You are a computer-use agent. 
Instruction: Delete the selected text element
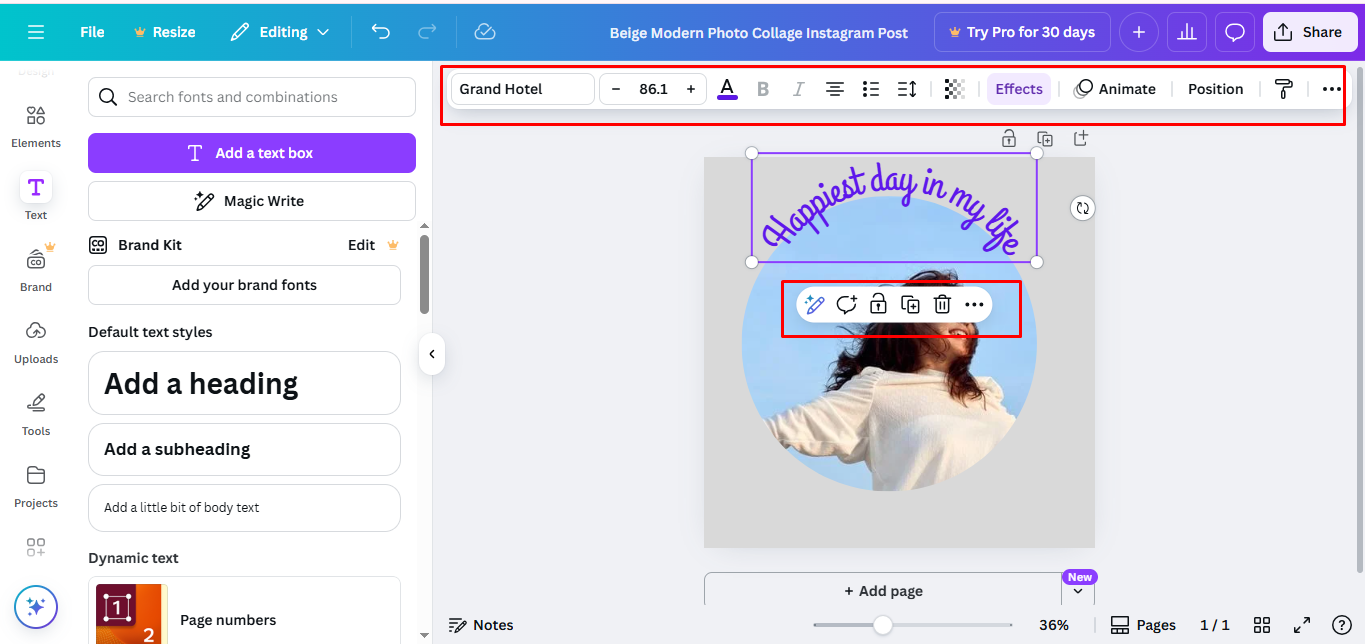coord(942,303)
